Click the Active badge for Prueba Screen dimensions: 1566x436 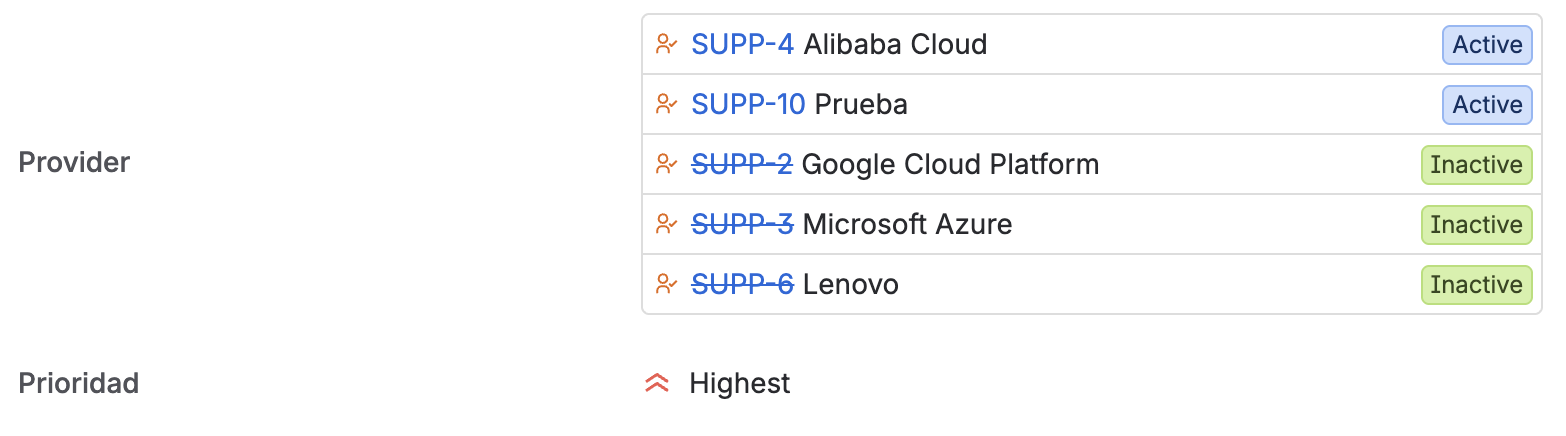click(1487, 105)
